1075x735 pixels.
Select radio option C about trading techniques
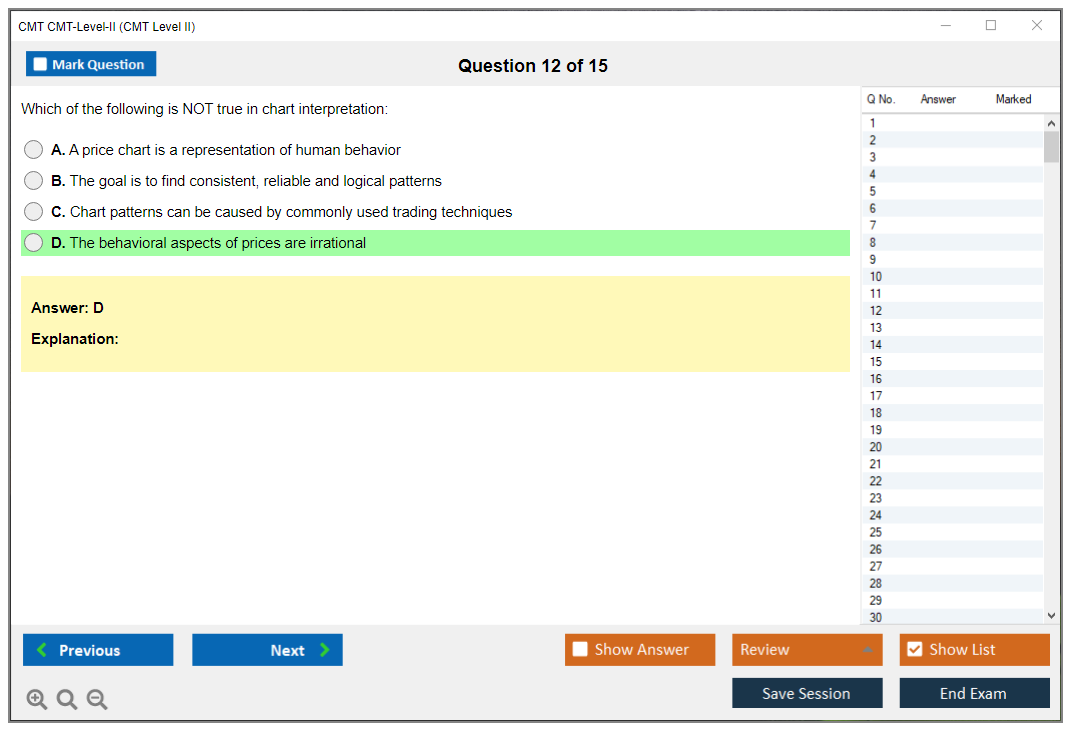pos(34,212)
